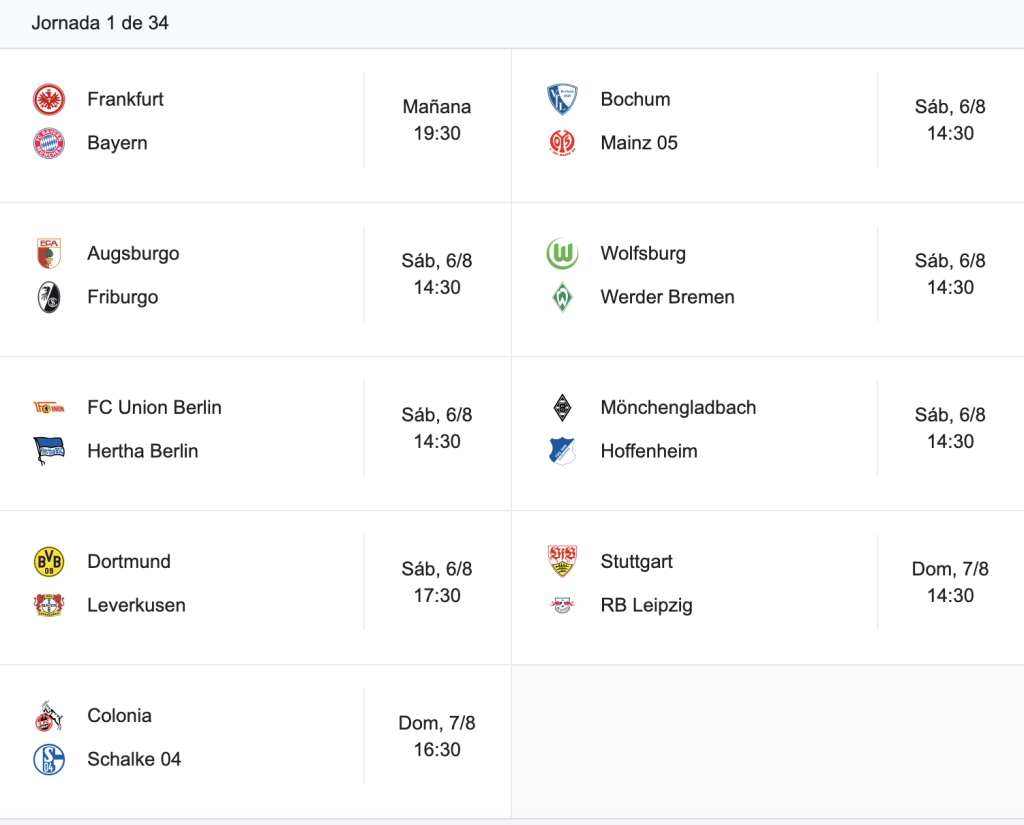Select the Mainz 05 team name
1024x825 pixels.
coord(639,143)
